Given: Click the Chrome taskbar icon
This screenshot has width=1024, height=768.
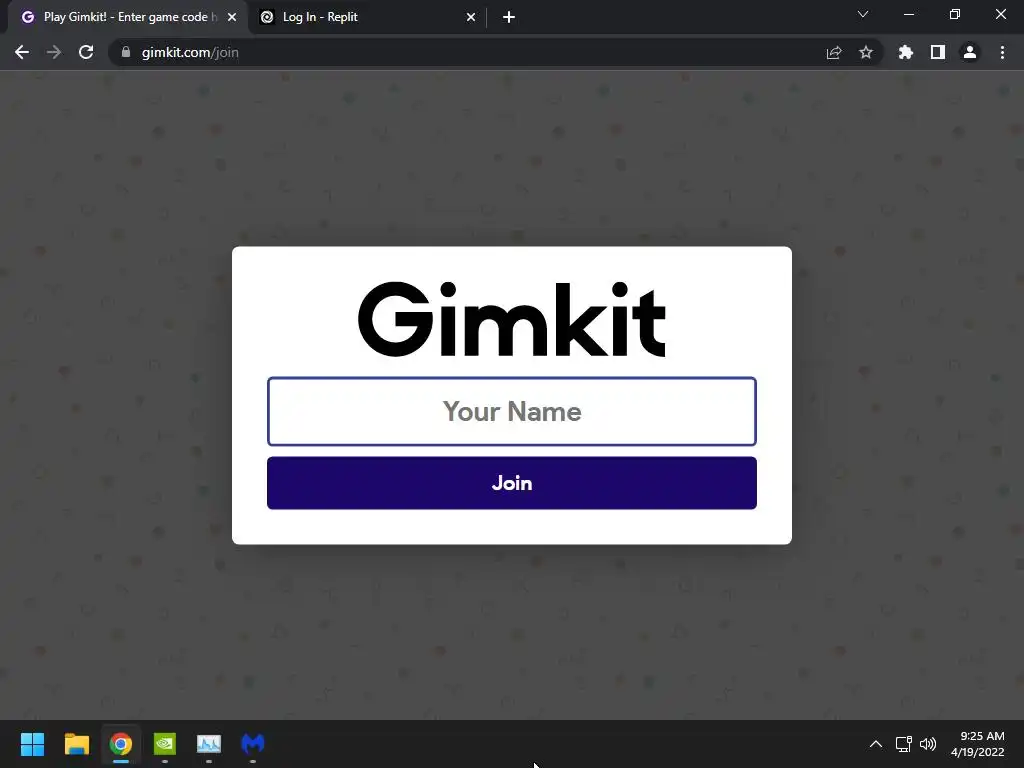Looking at the screenshot, I should coord(121,744).
